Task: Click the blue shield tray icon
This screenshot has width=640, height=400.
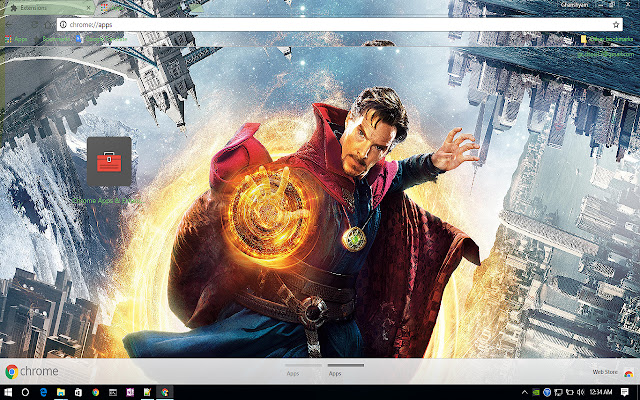Action: tap(547, 392)
